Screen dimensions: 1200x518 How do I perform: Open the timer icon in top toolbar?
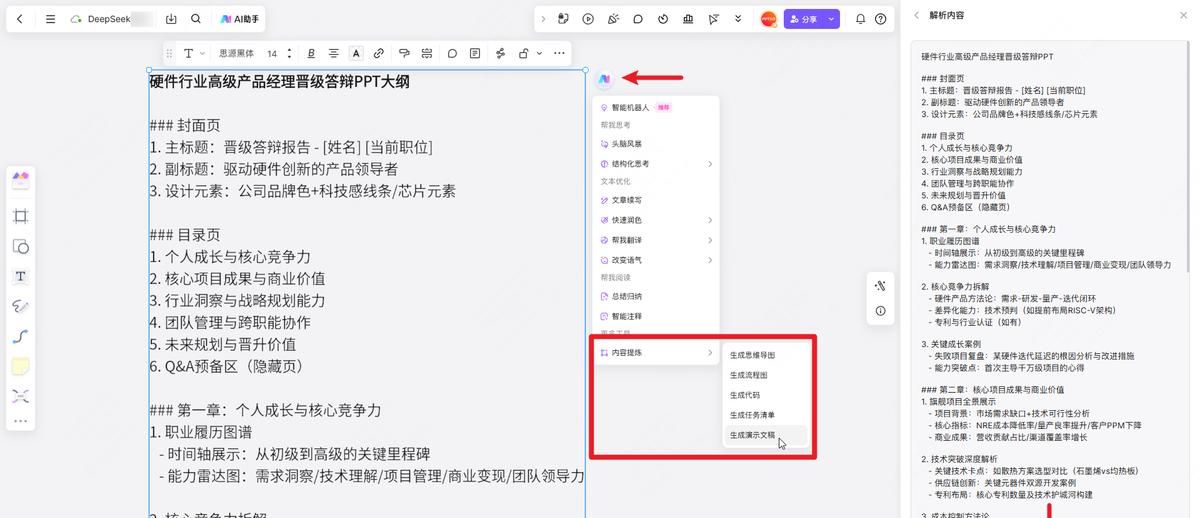click(663, 19)
